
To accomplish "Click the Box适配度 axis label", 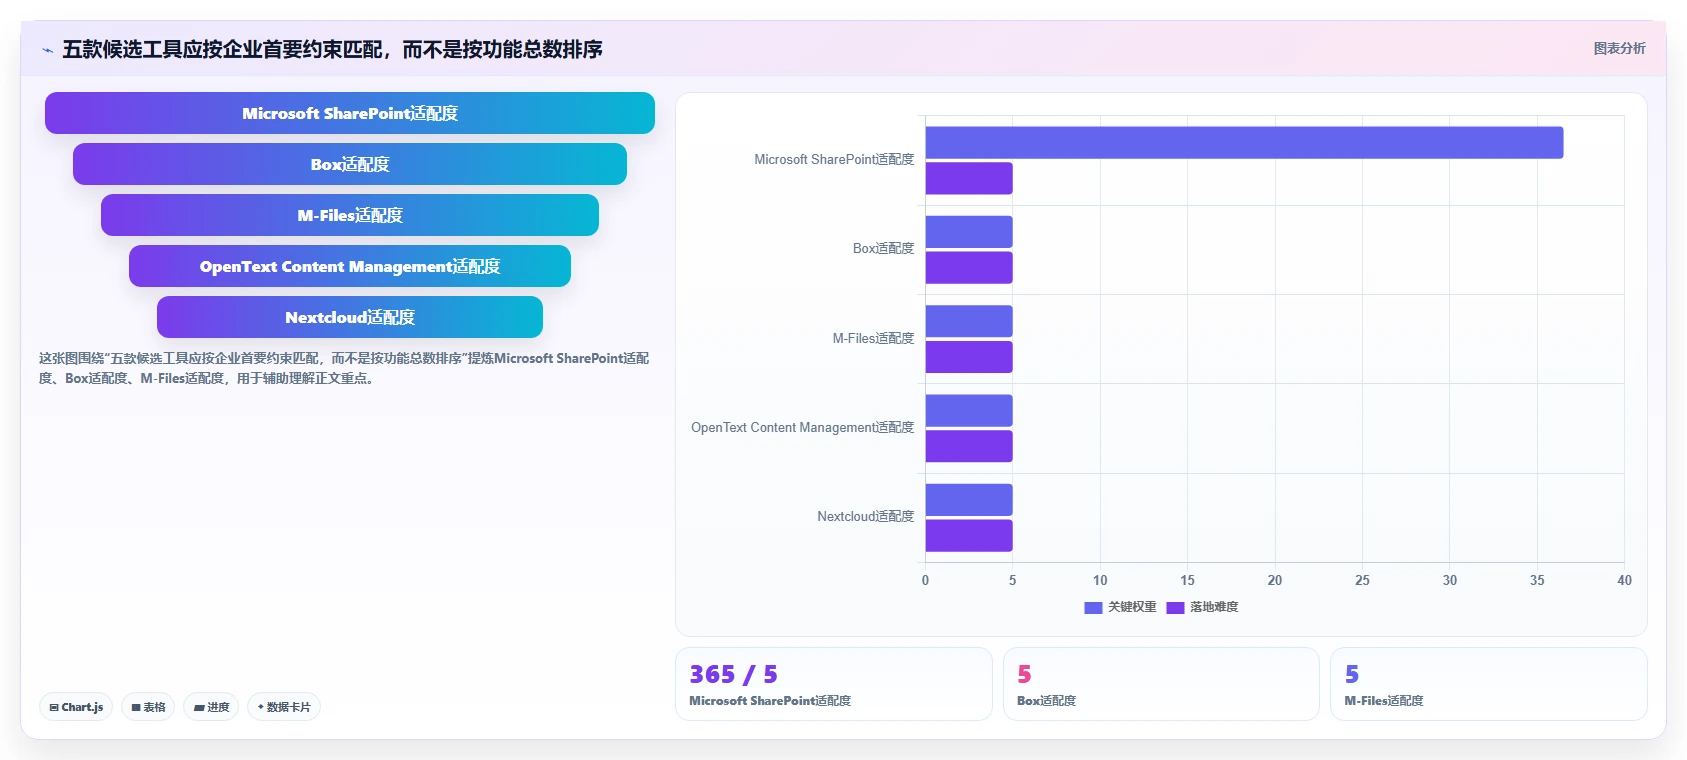I will pos(883,248).
